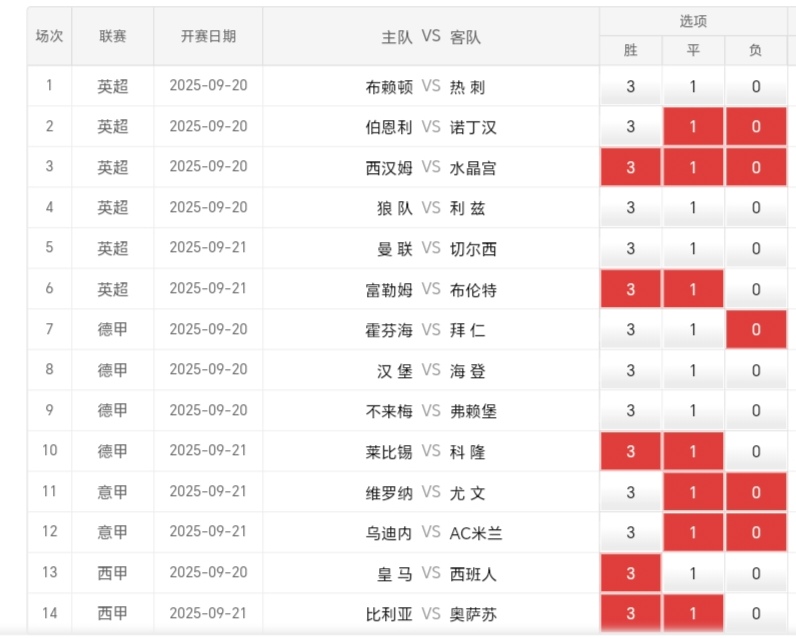Select win (3) for 曼联 VS 切尔西
The width and height of the screenshot is (796, 638).
point(631,248)
